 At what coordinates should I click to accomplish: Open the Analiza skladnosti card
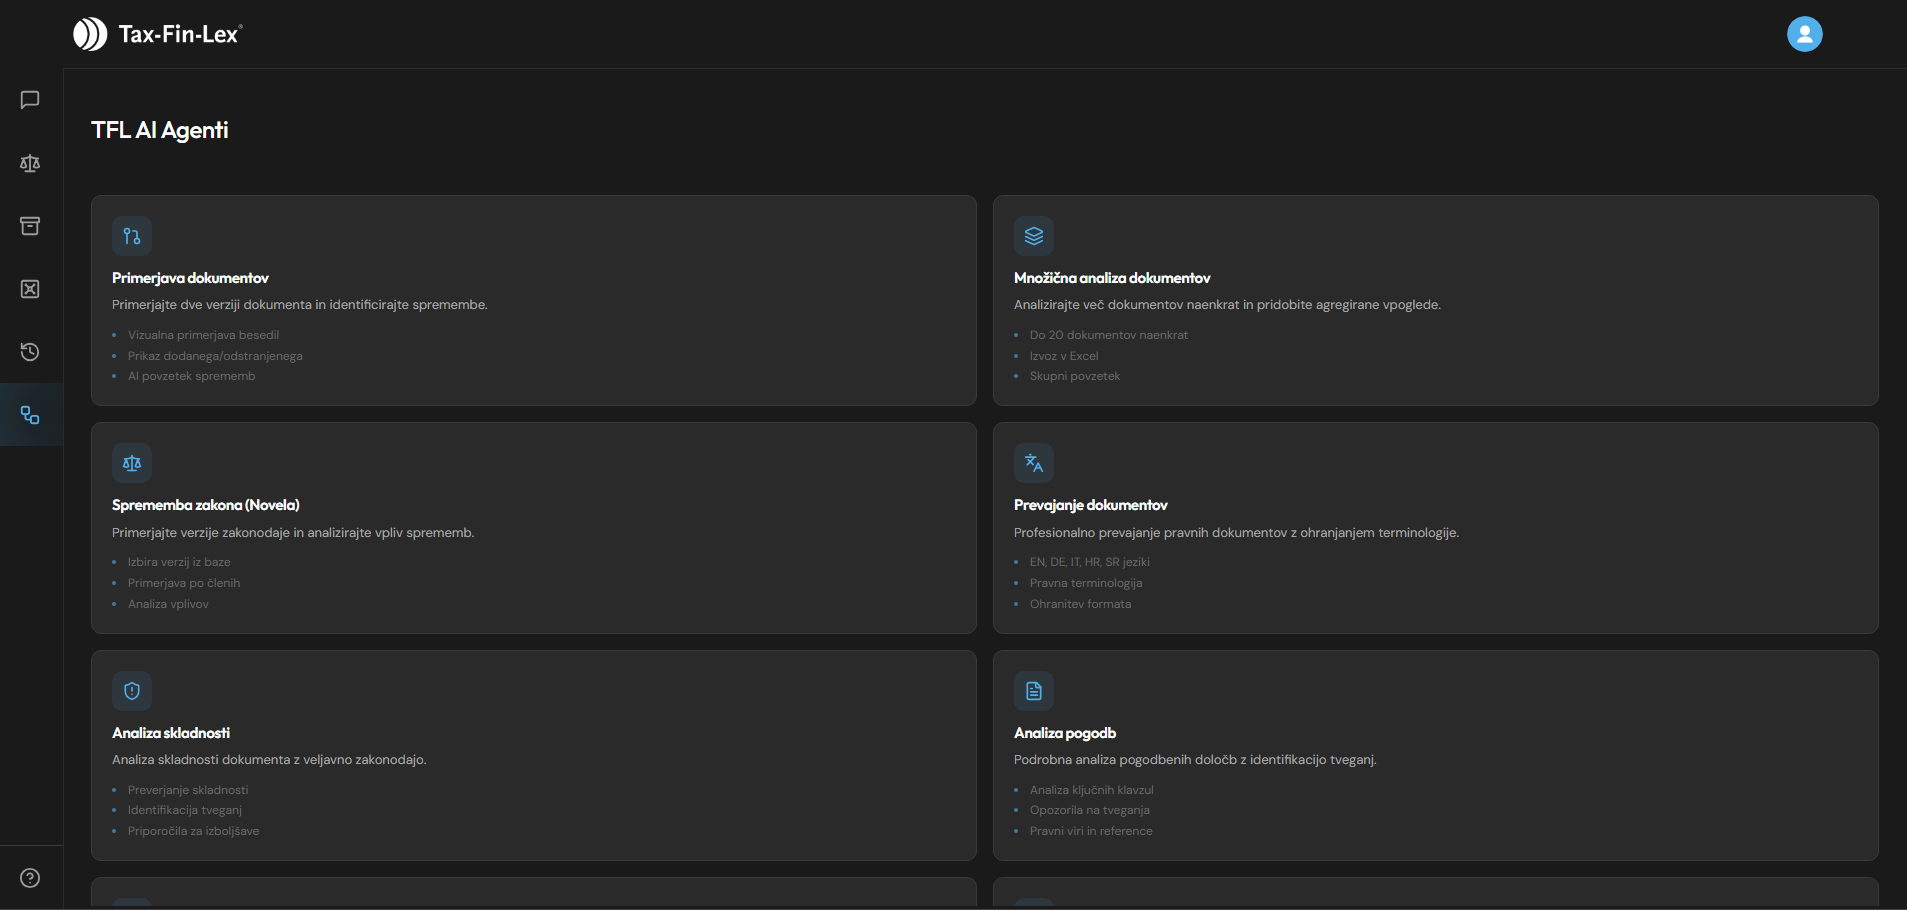(171, 733)
